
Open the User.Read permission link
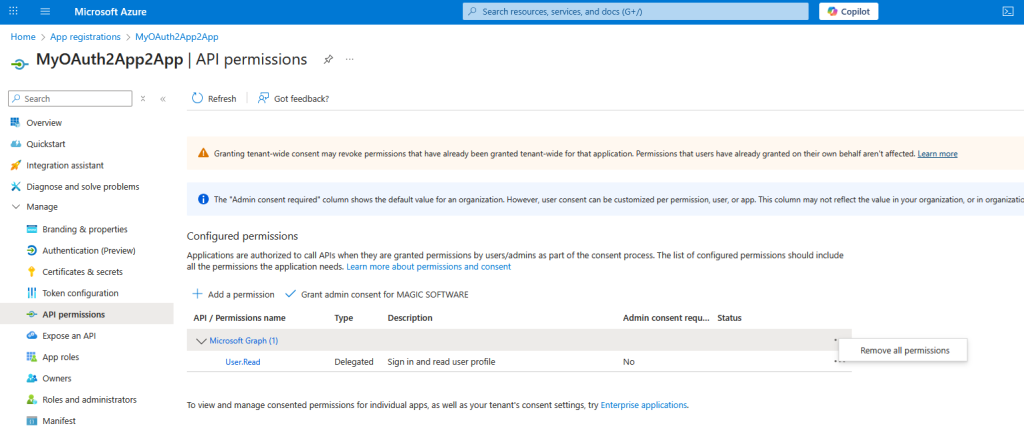(x=242, y=362)
